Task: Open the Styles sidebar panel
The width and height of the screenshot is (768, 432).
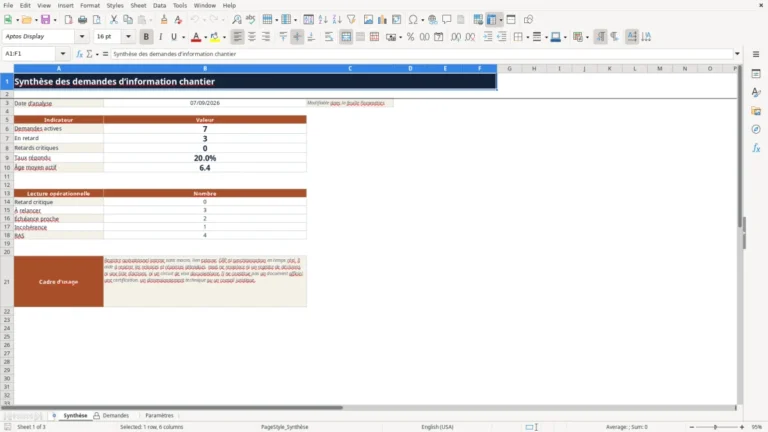Action: point(756,92)
